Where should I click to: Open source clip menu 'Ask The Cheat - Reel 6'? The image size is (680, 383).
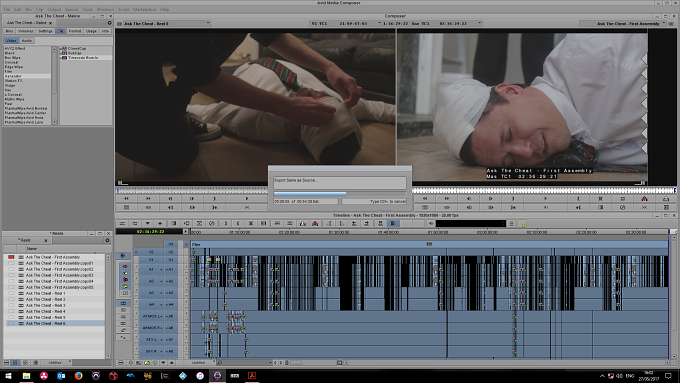[167, 23]
